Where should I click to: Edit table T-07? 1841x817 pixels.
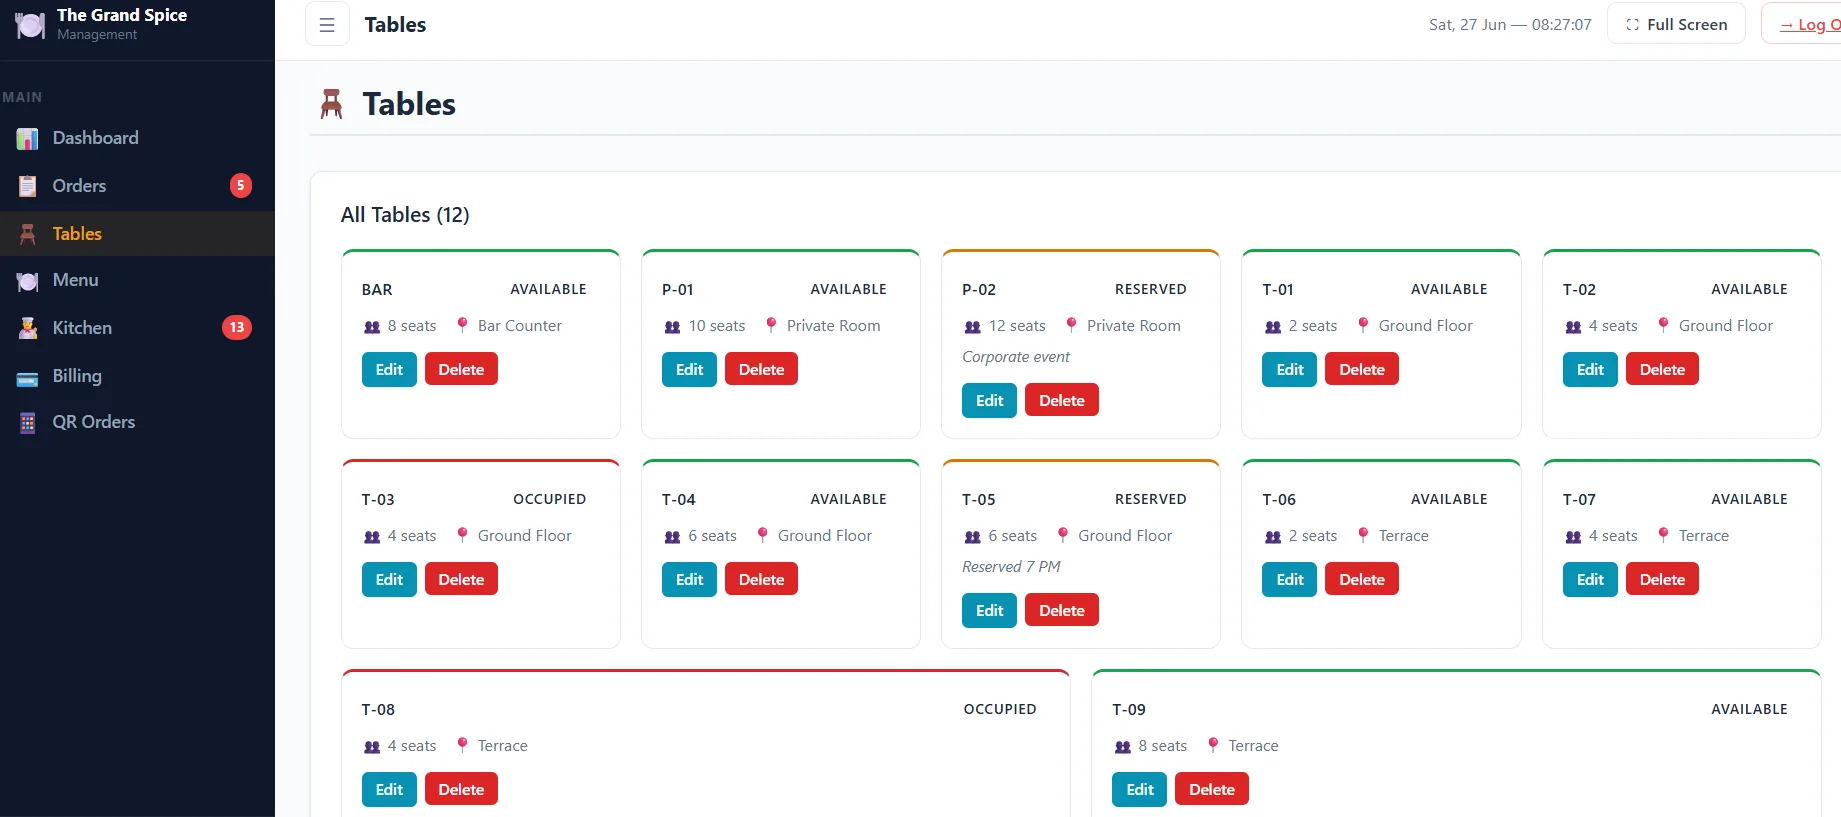(1590, 579)
